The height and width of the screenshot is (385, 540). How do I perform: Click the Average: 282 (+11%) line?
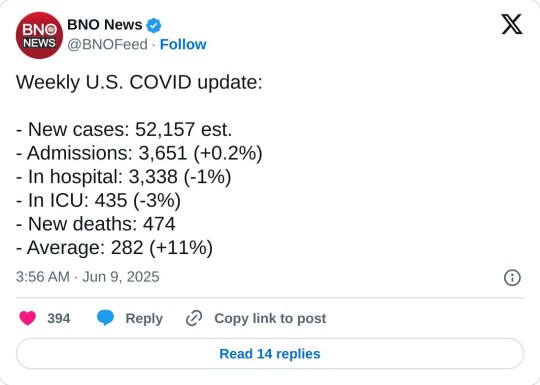point(114,248)
